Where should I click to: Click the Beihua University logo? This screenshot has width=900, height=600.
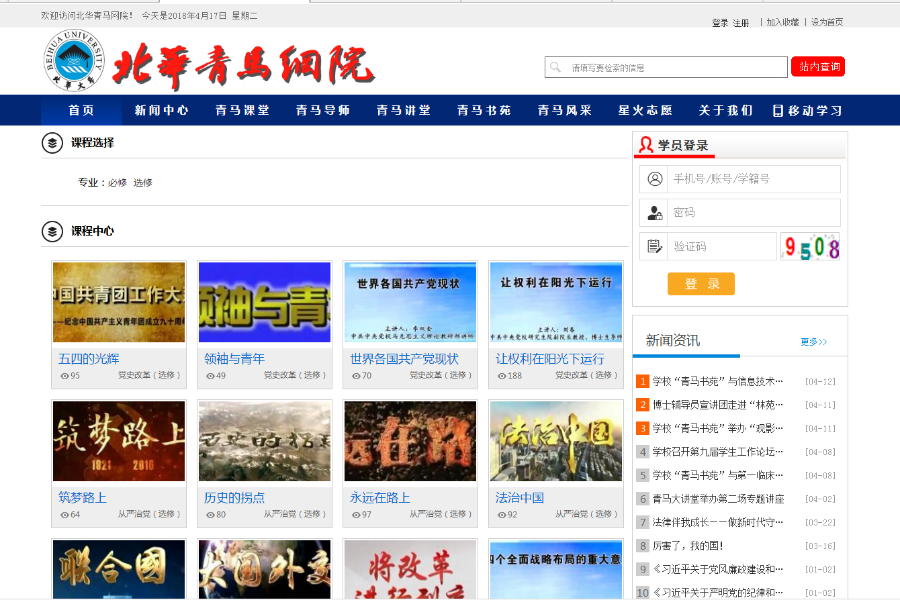[74, 60]
